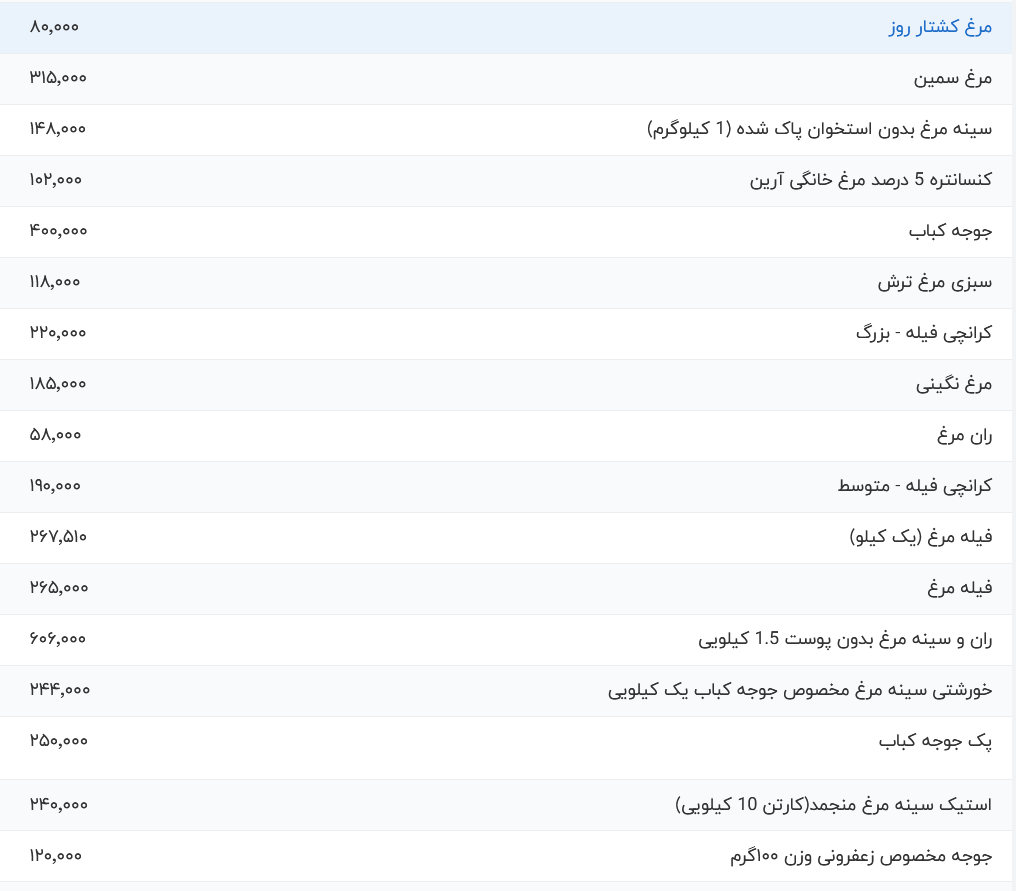Select فیله مرغ (یک کیلو) item

tap(920, 537)
